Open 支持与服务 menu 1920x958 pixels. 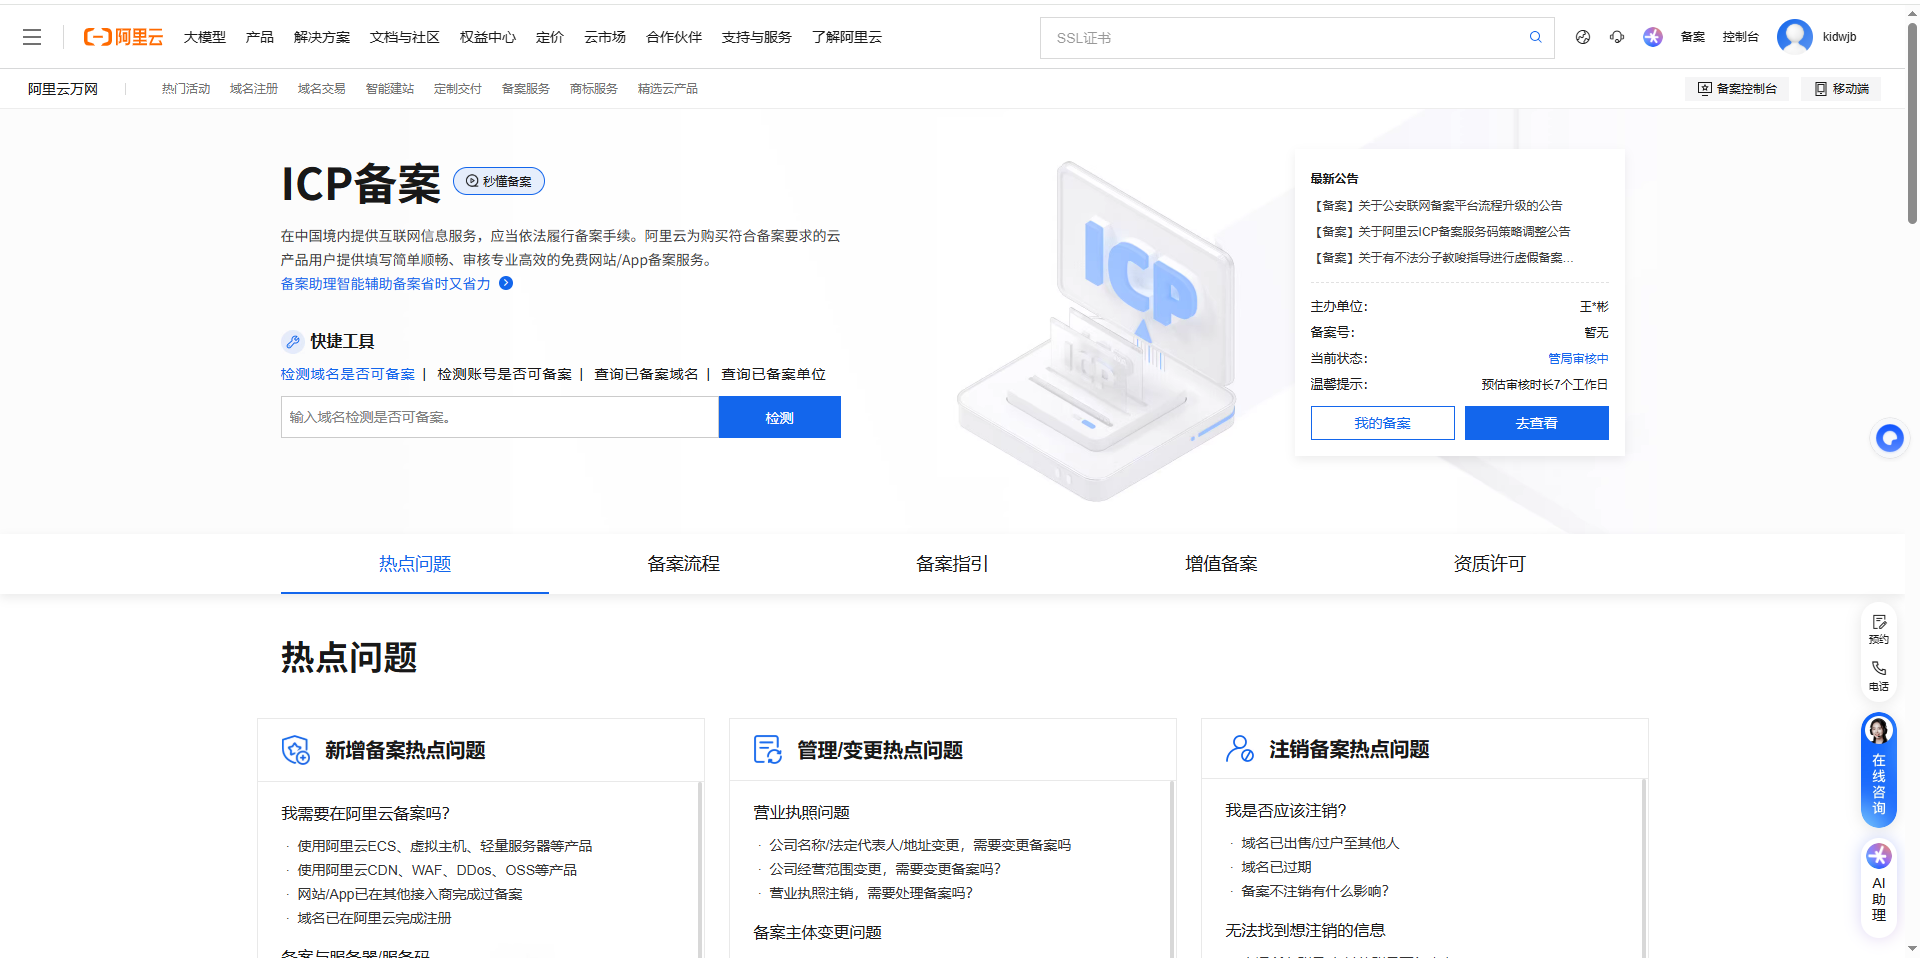(757, 37)
